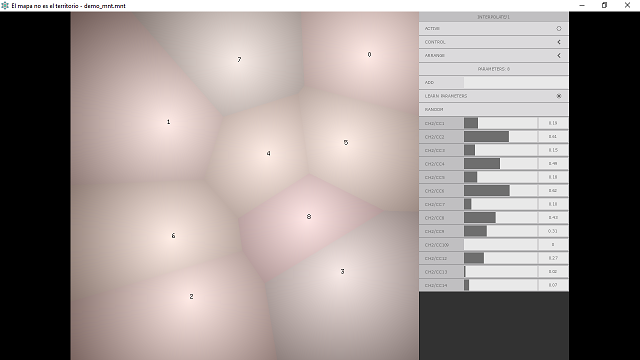
Task: Select preset point 1 on map
Action: click(169, 122)
